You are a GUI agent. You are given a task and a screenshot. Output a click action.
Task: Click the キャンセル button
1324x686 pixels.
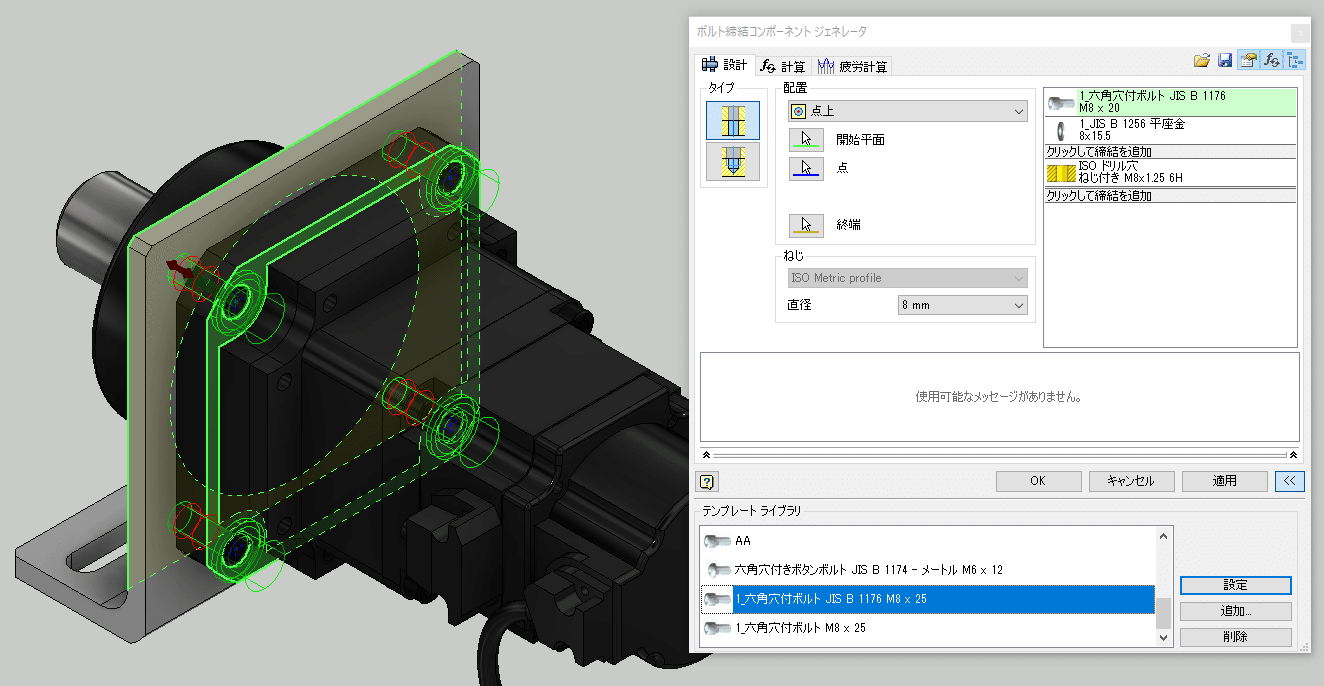[x=1131, y=481]
